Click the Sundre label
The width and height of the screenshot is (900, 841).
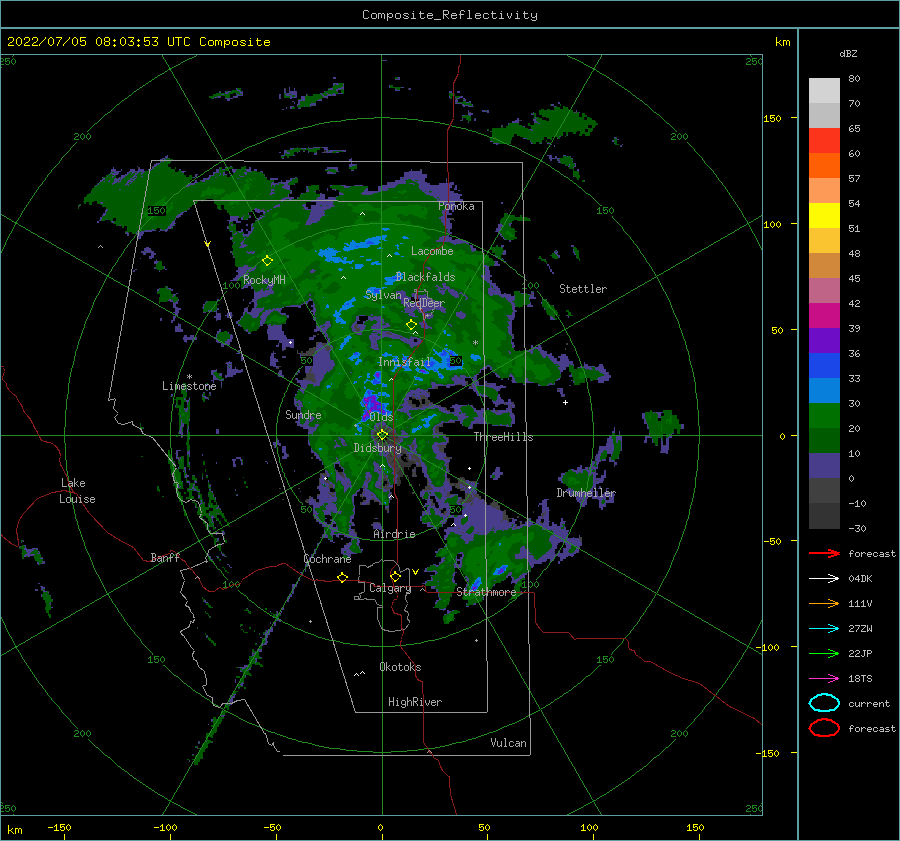click(x=303, y=414)
